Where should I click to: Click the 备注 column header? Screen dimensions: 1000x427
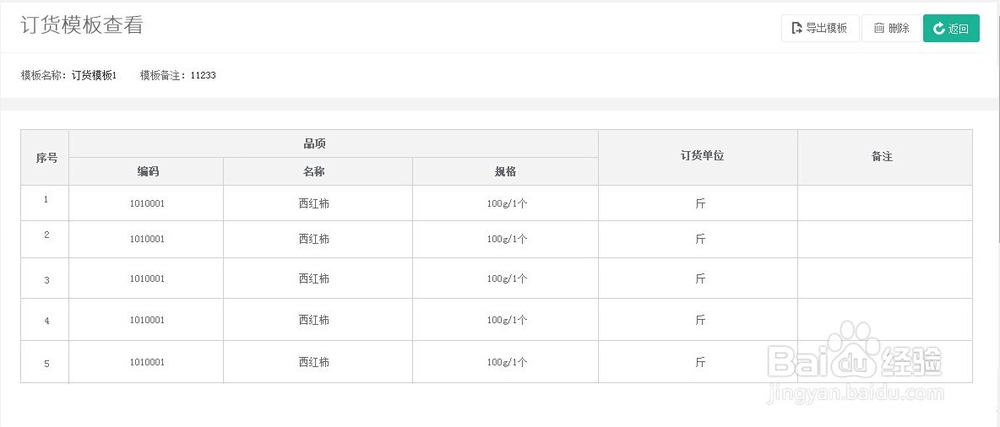pyautogui.click(x=885, y=157)
